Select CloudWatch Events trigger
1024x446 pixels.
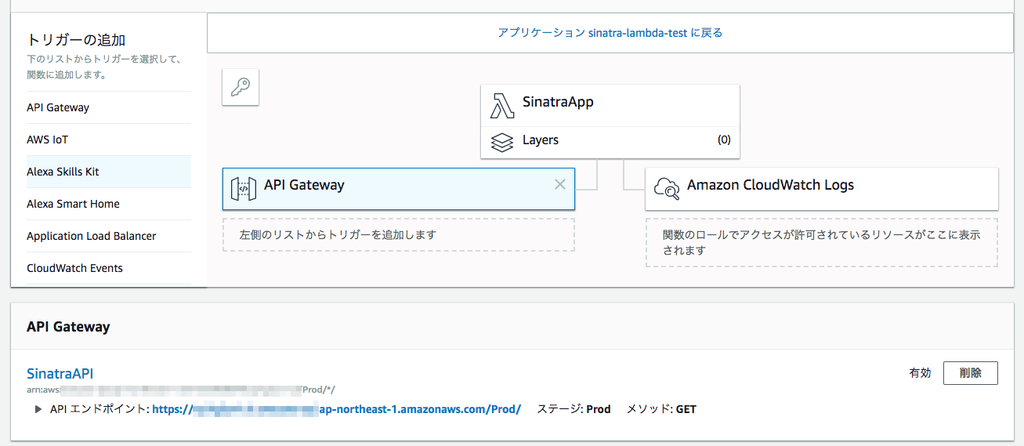108,268
